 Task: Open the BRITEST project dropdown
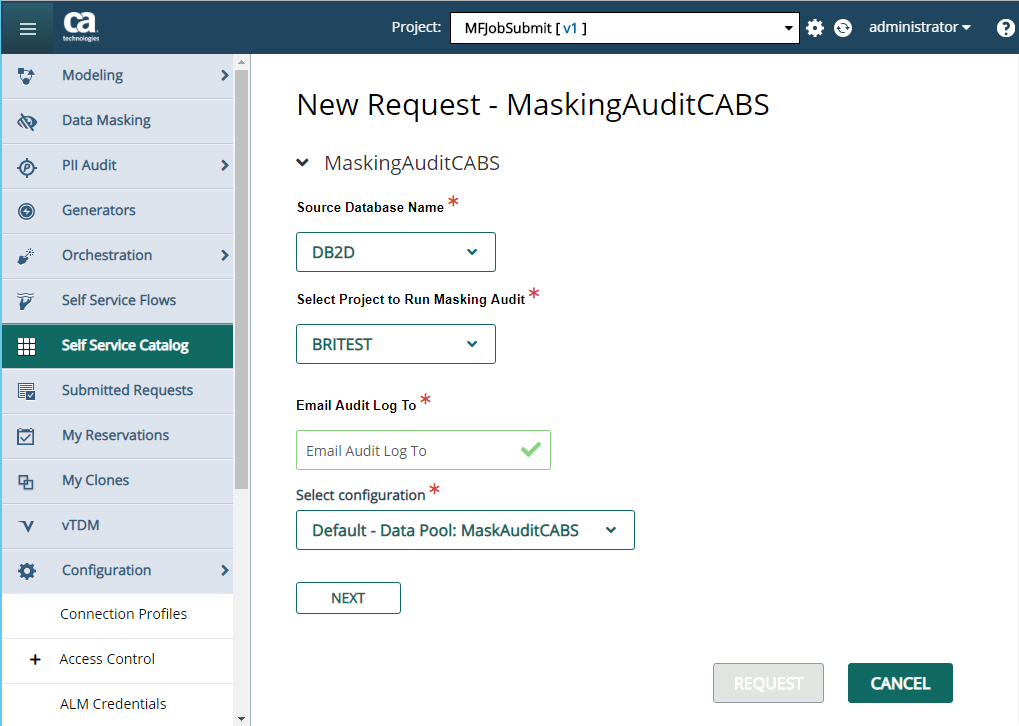395,343
